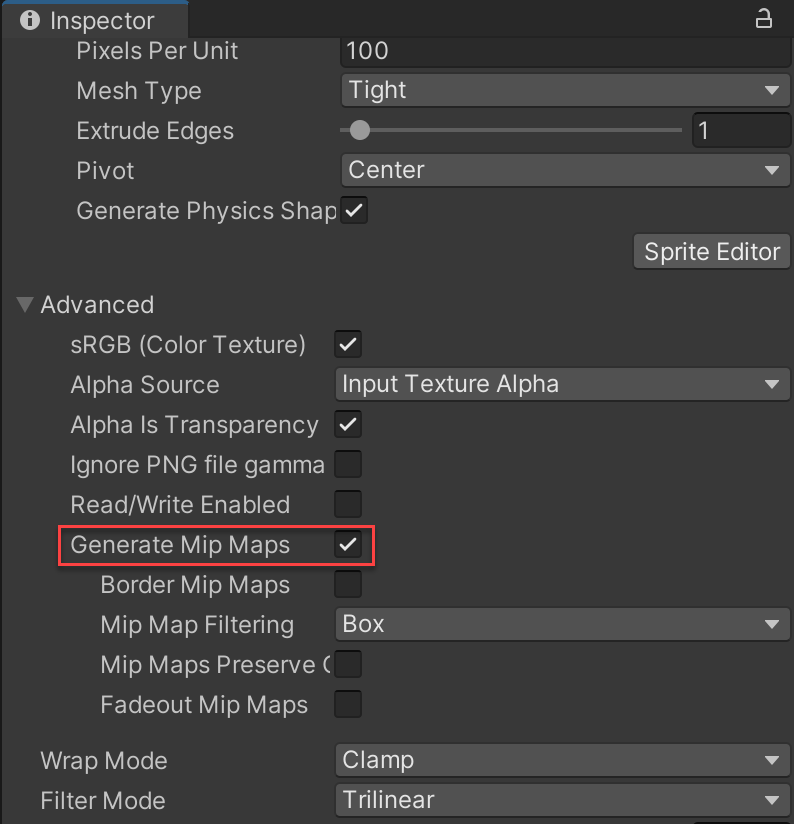Enable Border Mip Maps
The height and width of the screenshot is (824, 794).
click(x=348, y=585)
